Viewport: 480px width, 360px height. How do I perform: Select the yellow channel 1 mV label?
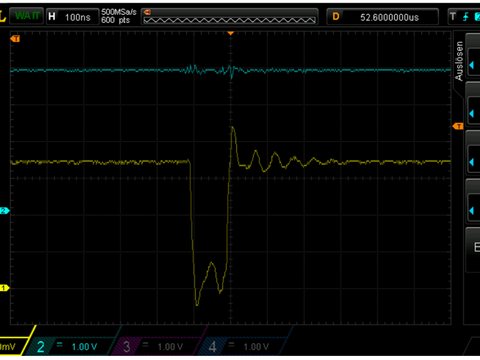(7, 347)
